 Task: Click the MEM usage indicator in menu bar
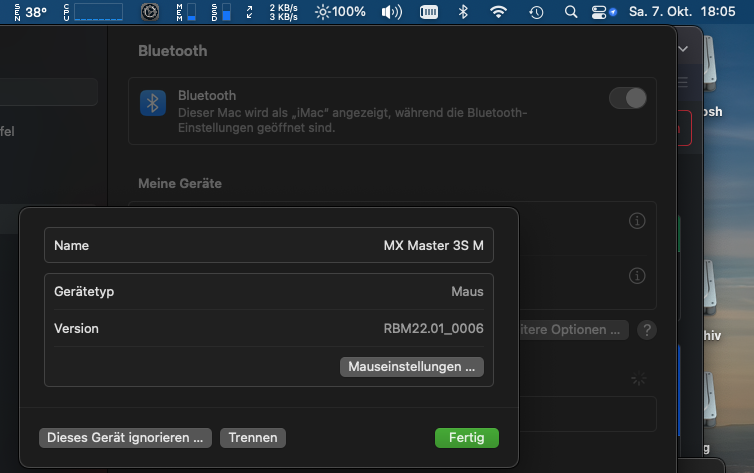click(186, 12)
